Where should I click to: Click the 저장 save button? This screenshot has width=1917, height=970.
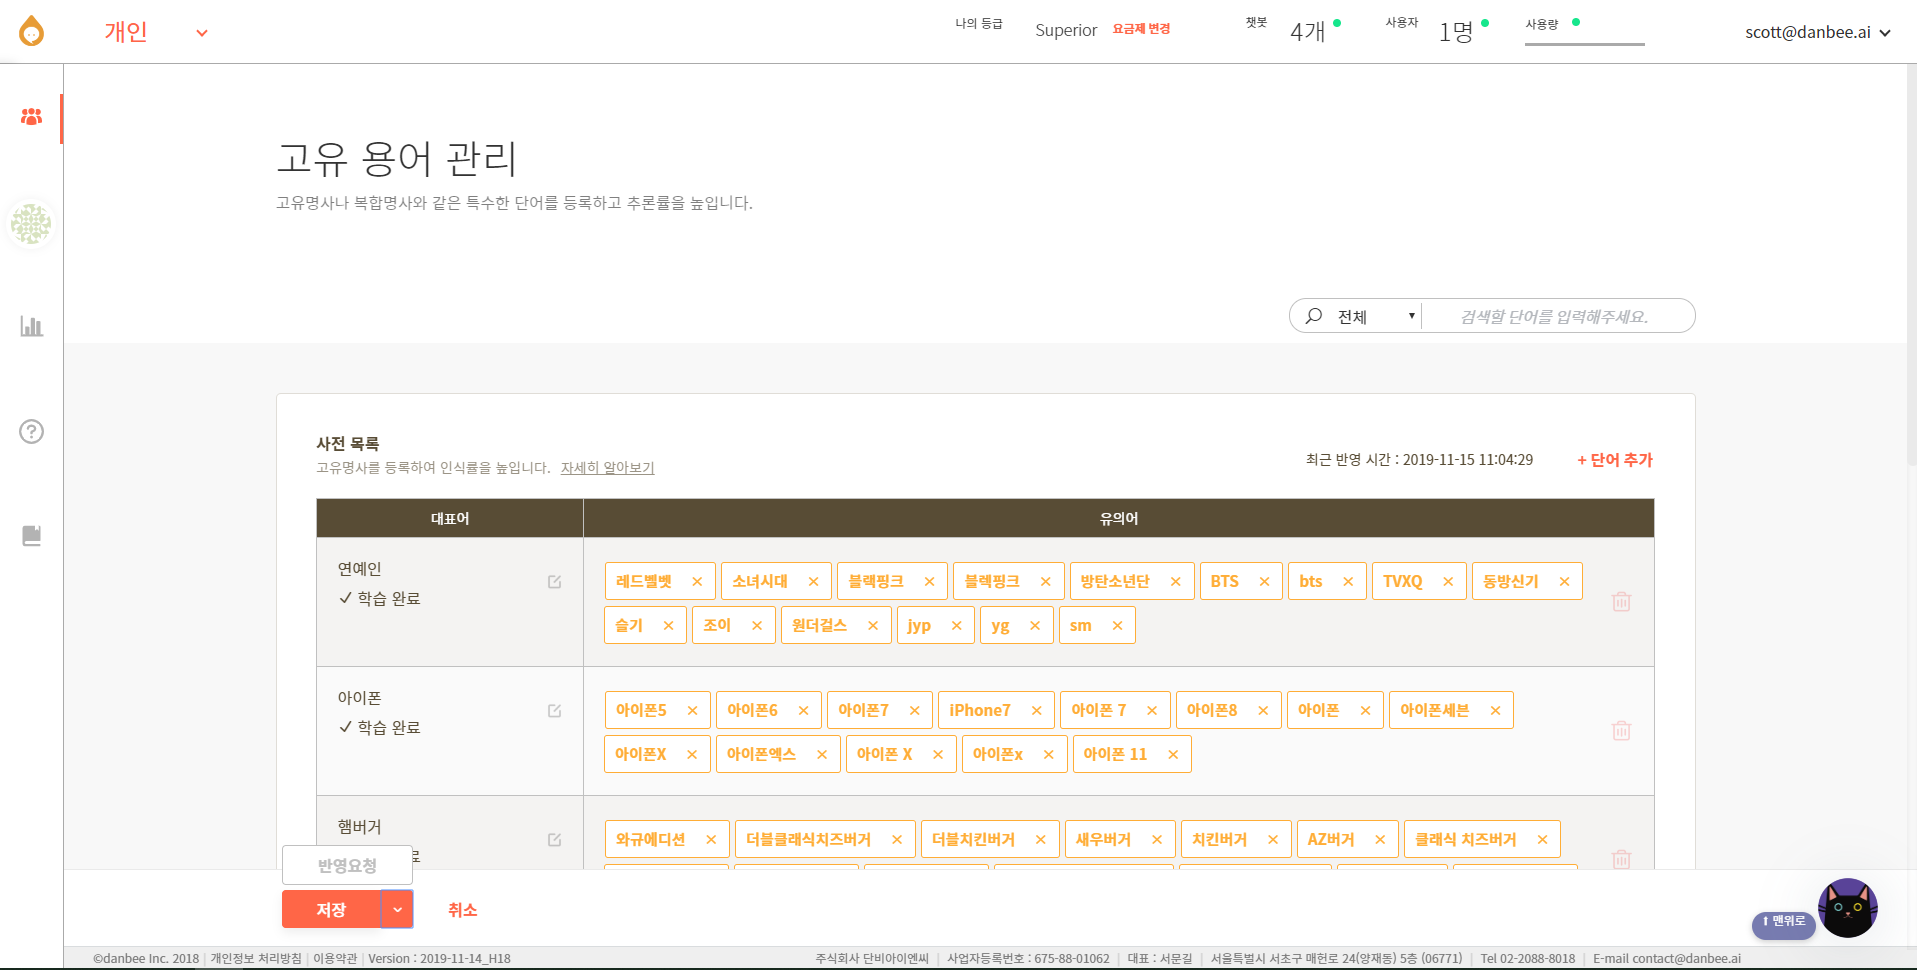(331, 909)
